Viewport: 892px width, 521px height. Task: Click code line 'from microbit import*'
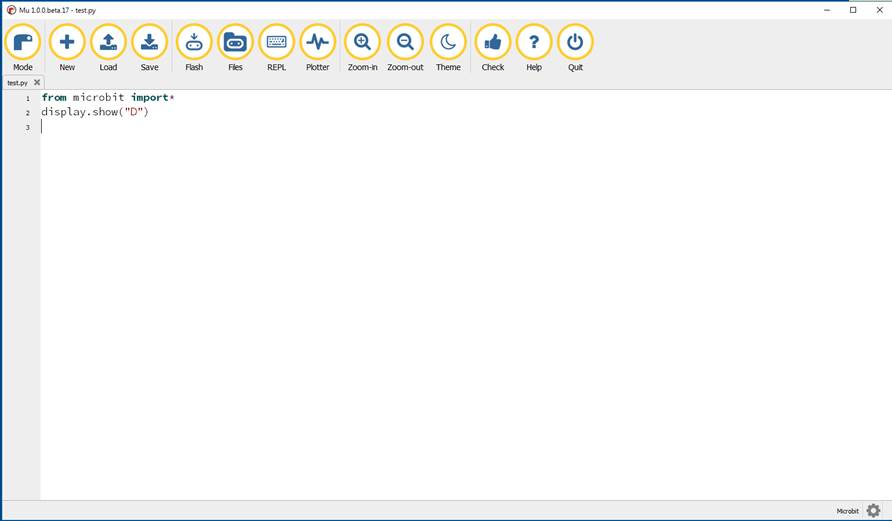coord(108,98)
